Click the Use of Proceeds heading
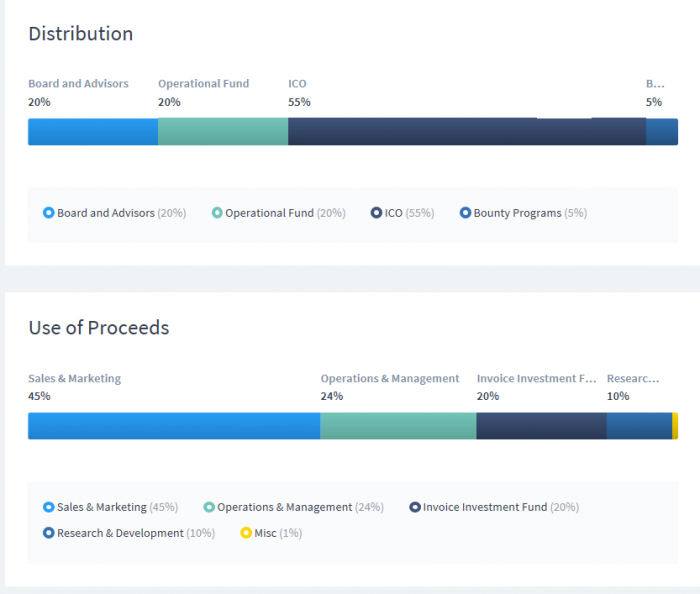 99,328
